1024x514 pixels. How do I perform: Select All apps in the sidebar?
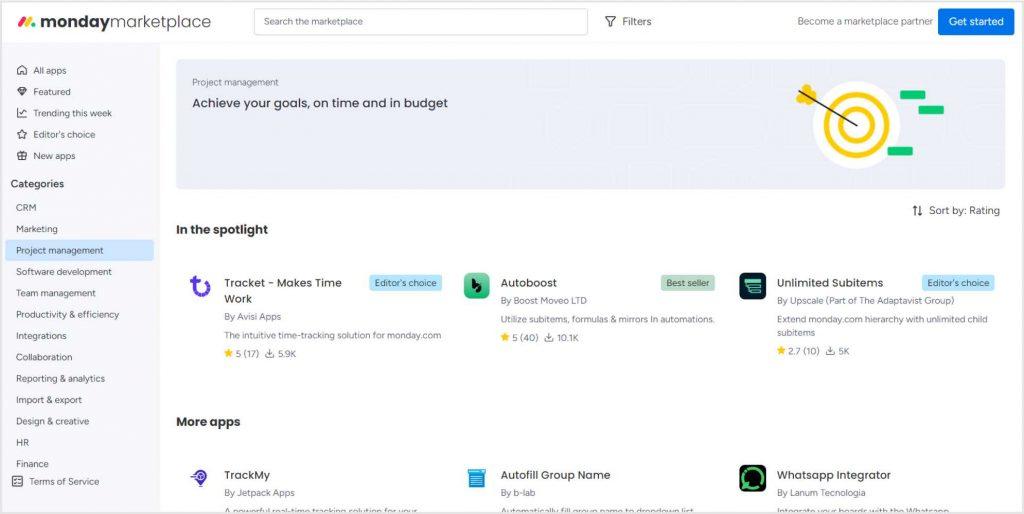pos(49,71)
